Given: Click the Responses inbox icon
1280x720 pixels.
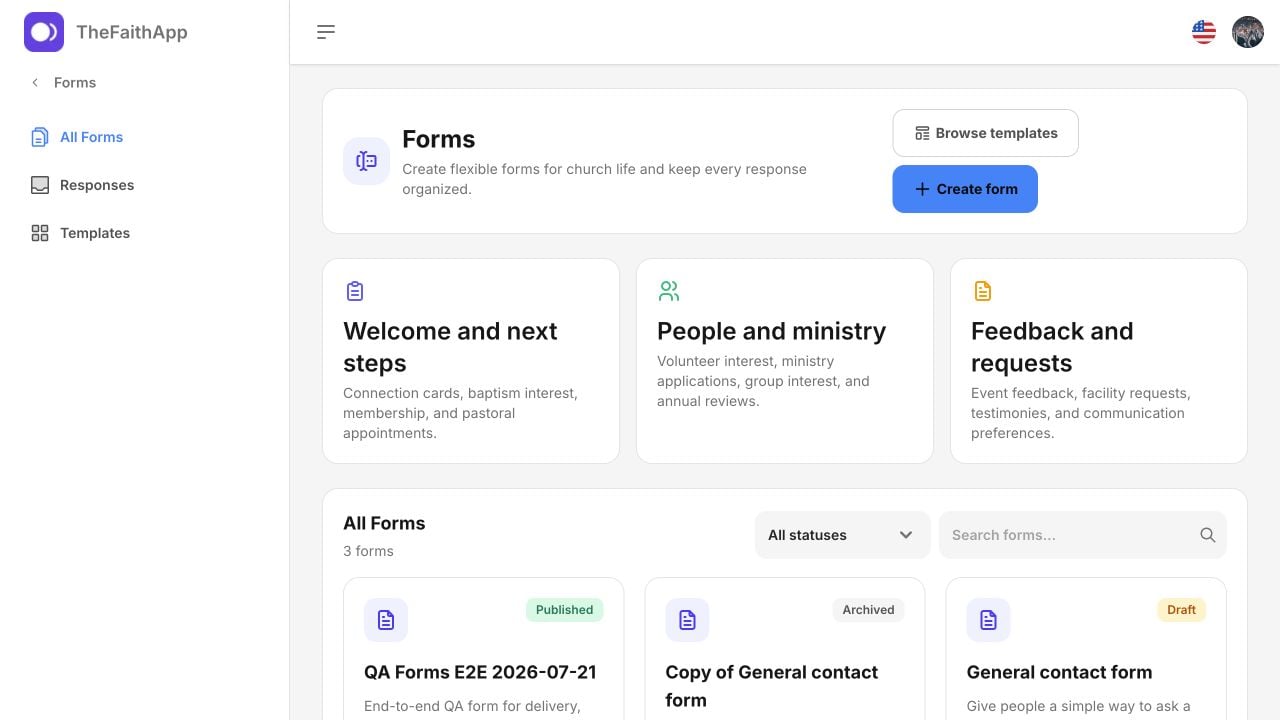Looking at the screenshot, I should point(40,185).
